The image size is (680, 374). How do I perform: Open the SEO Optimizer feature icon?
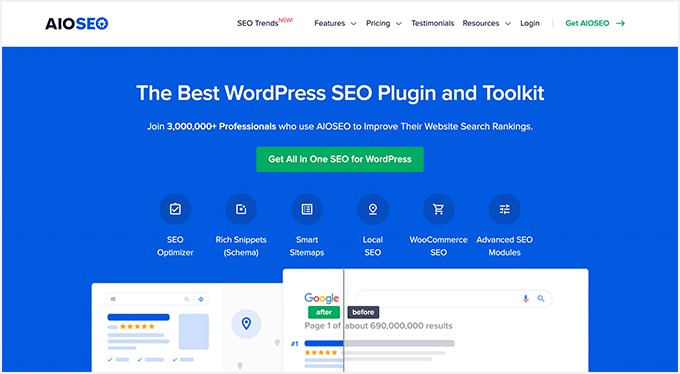(x=175, y=210)
